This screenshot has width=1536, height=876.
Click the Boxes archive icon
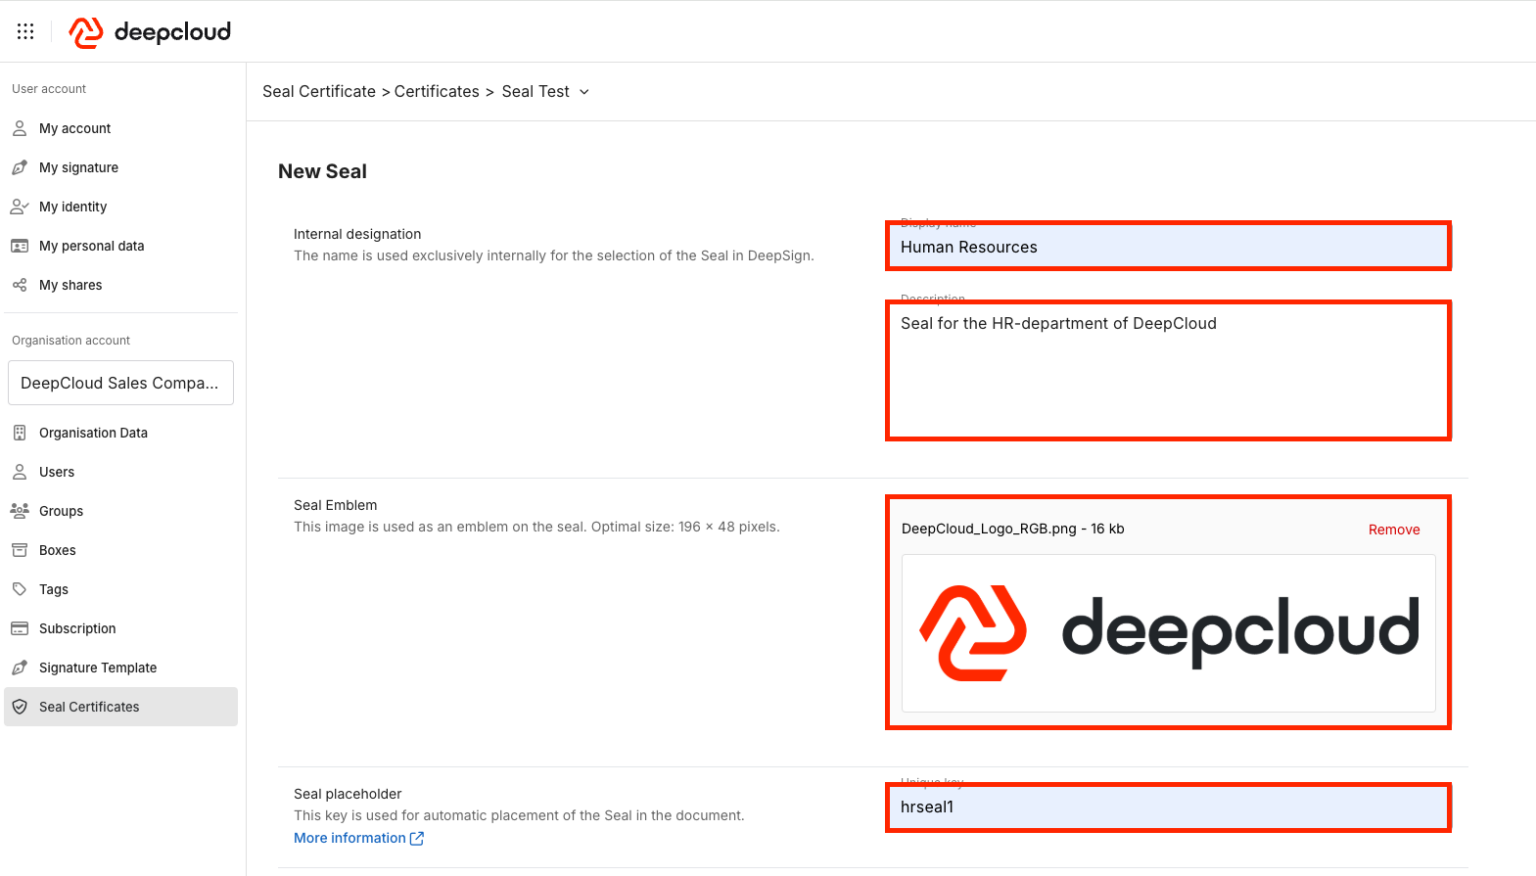(x=20, y=550)
